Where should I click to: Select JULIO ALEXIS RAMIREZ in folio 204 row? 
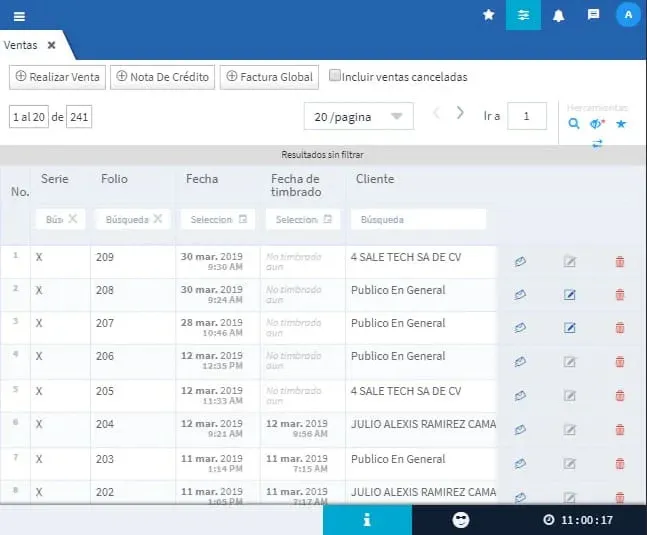click(423, 424)
